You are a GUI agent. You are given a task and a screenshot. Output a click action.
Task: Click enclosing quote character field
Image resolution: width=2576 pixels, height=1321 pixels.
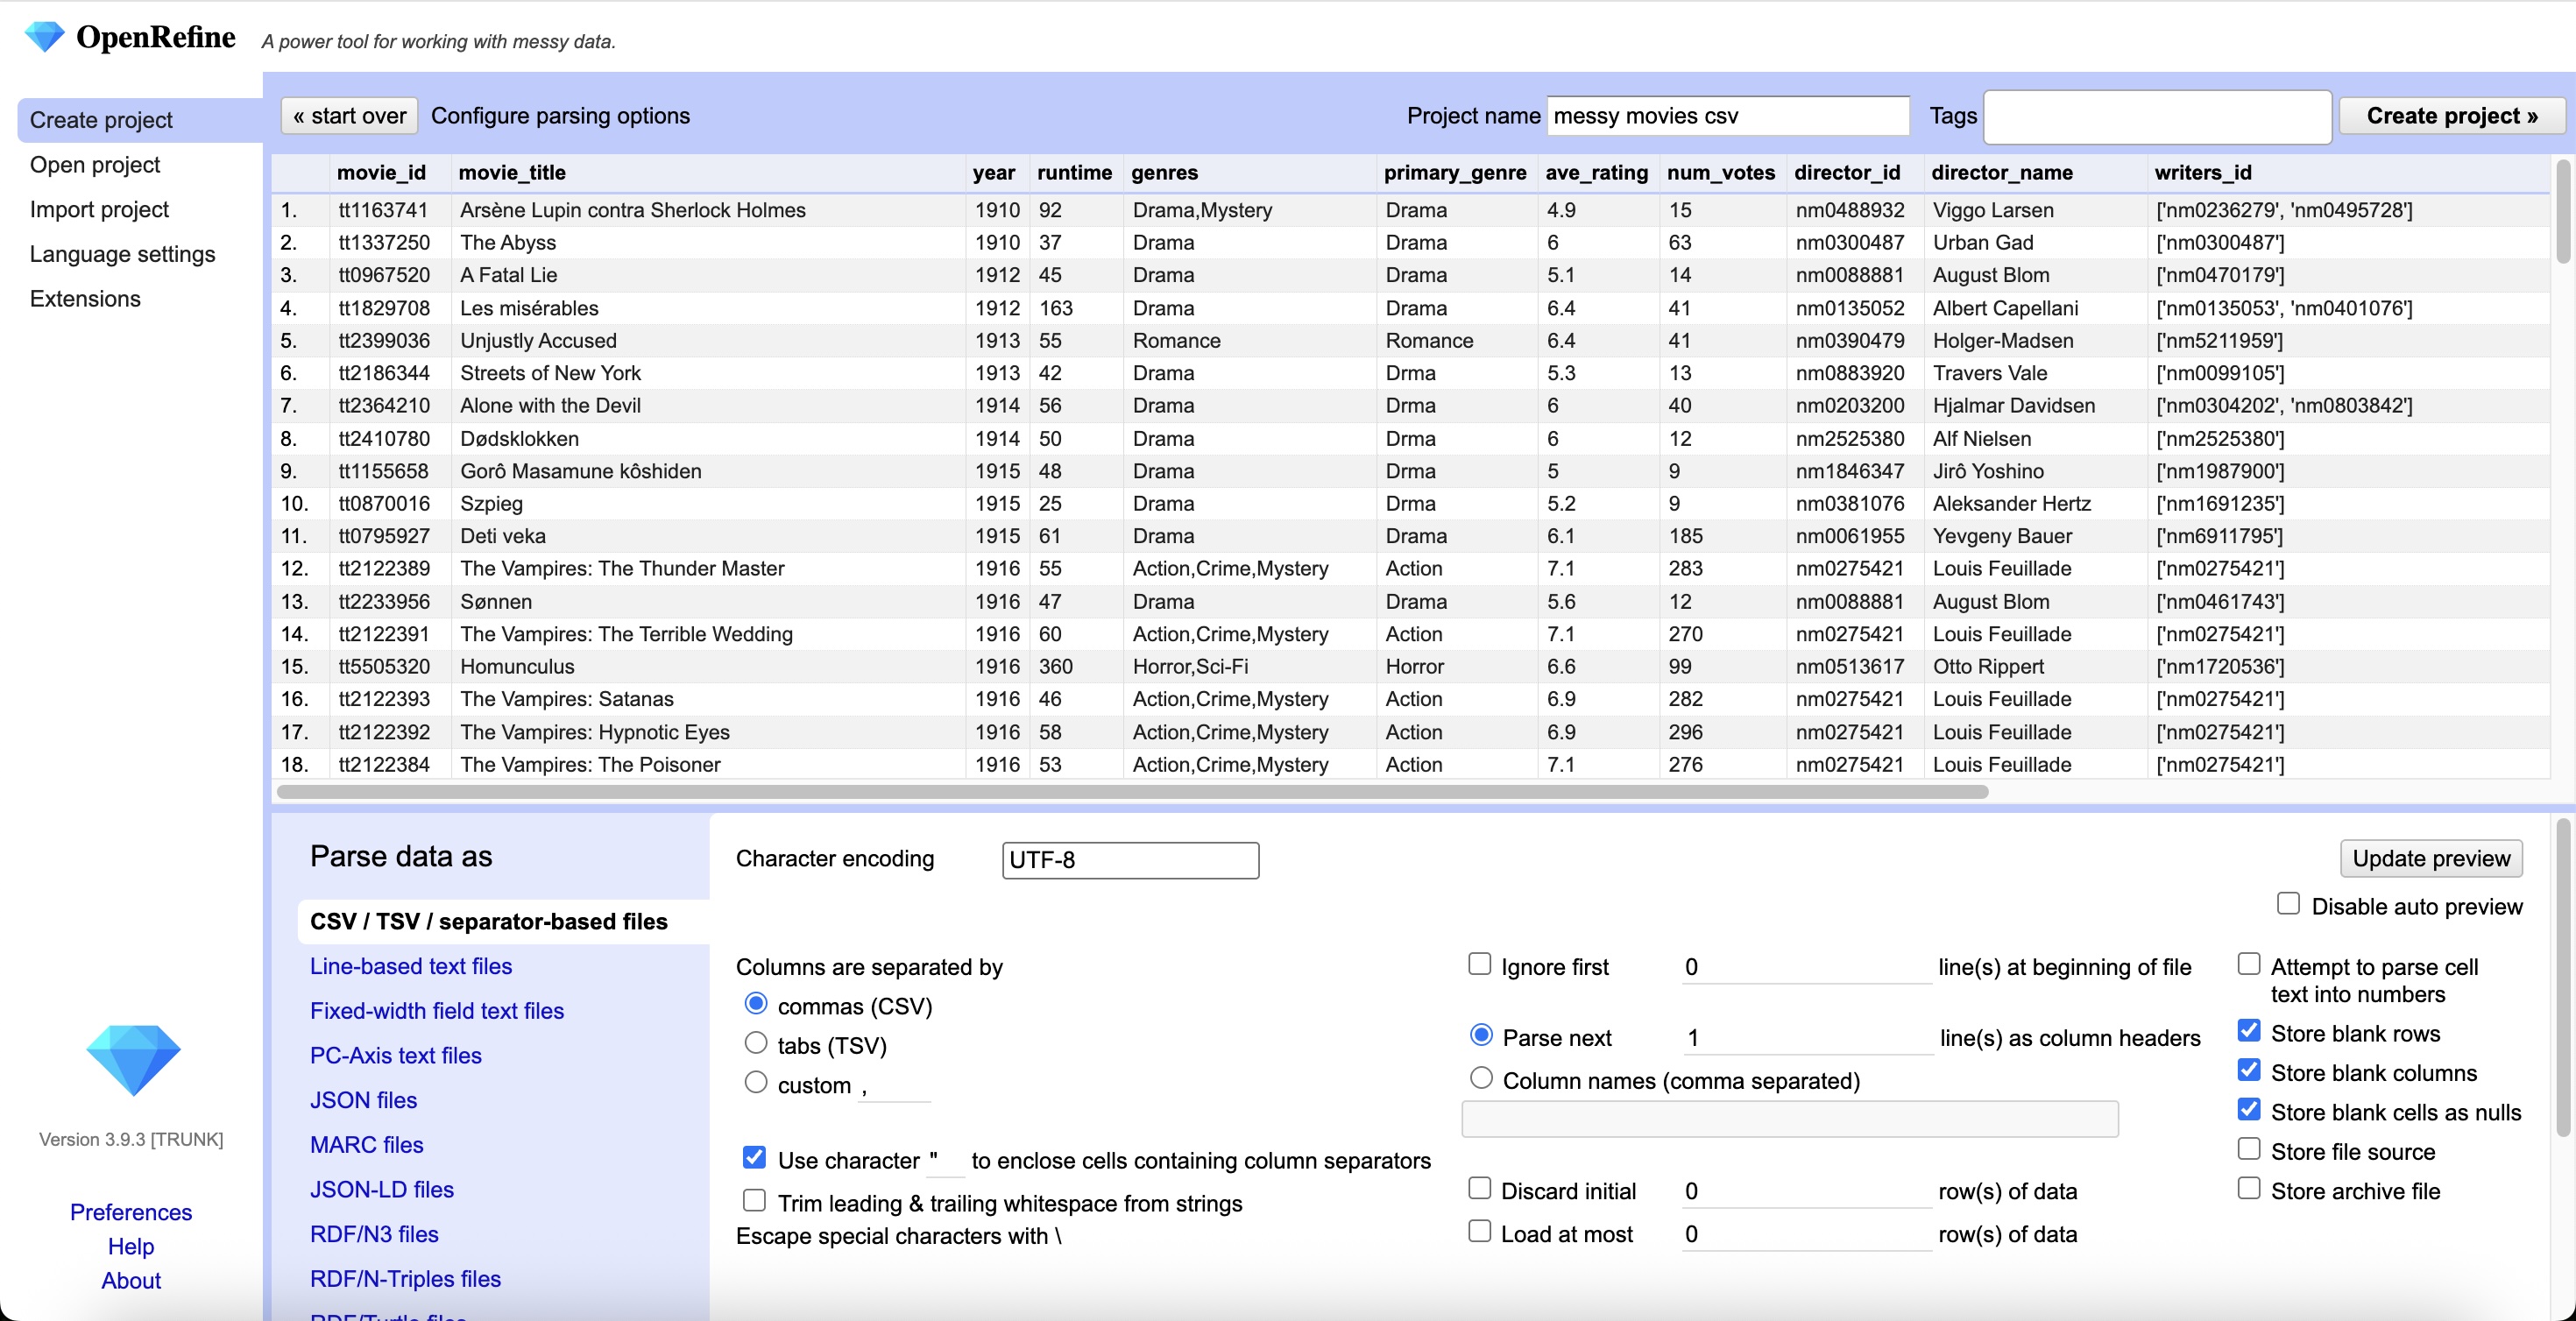[x=945, y=1161]
